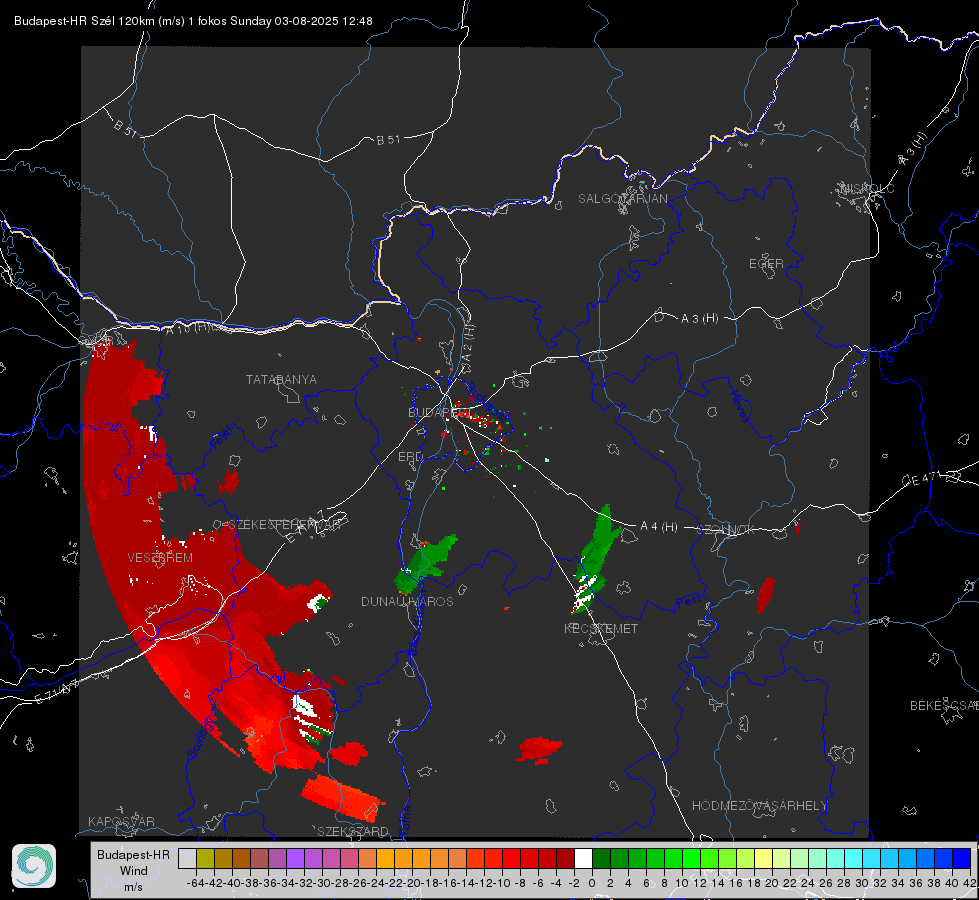Click the DUNAÚJVÁROS city label
The image size is (979, 900).
tap(407, 601)
